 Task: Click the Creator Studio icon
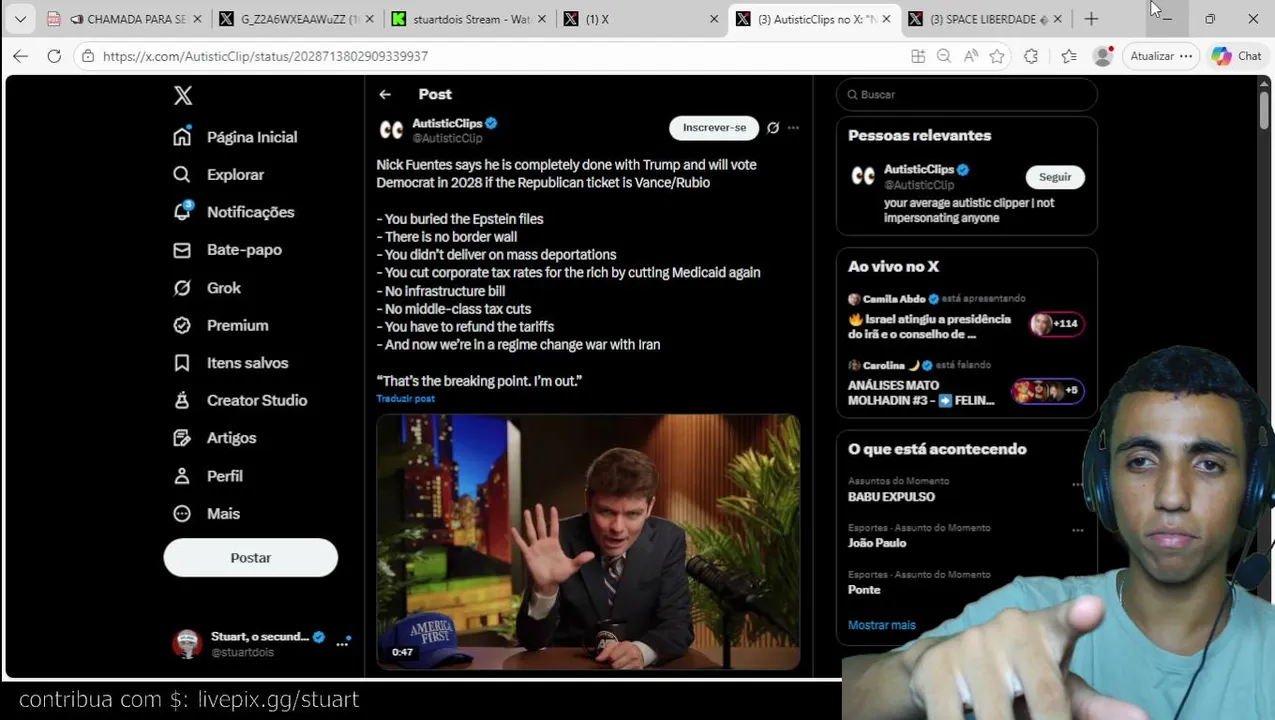(182, 400)
